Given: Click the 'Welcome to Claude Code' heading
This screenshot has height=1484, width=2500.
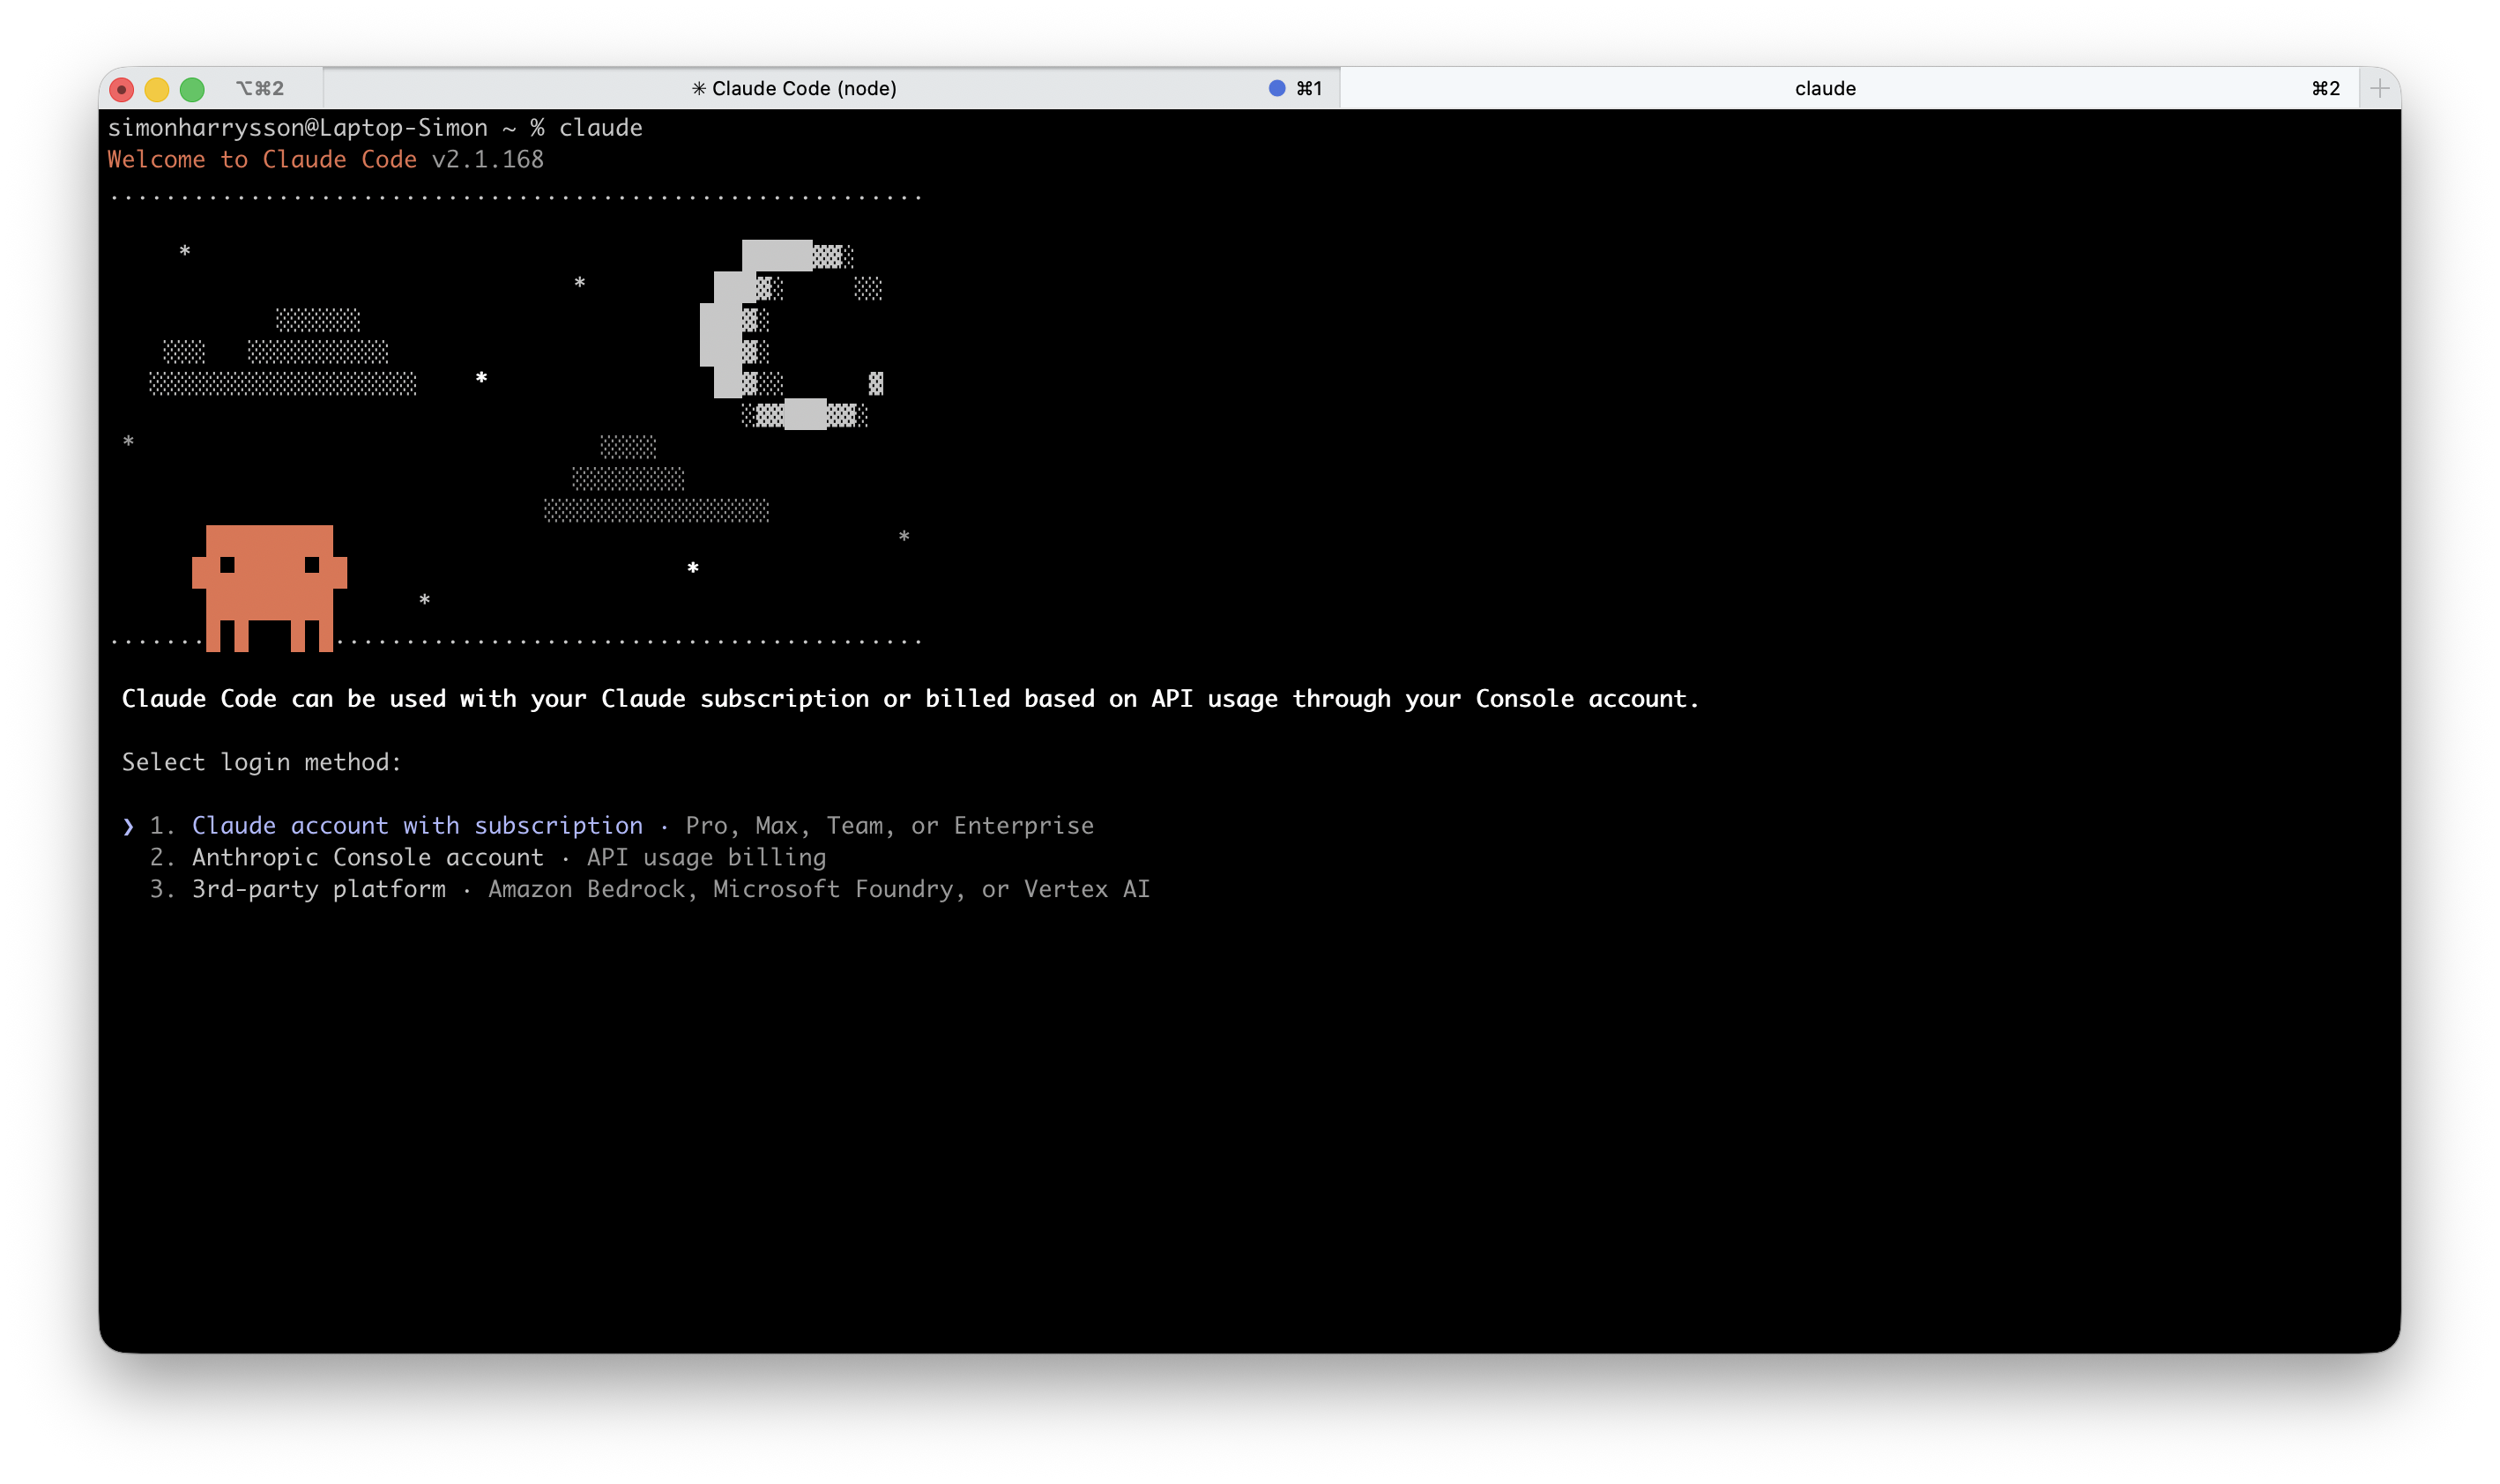Looking at the screenshot, I should 262,159.
